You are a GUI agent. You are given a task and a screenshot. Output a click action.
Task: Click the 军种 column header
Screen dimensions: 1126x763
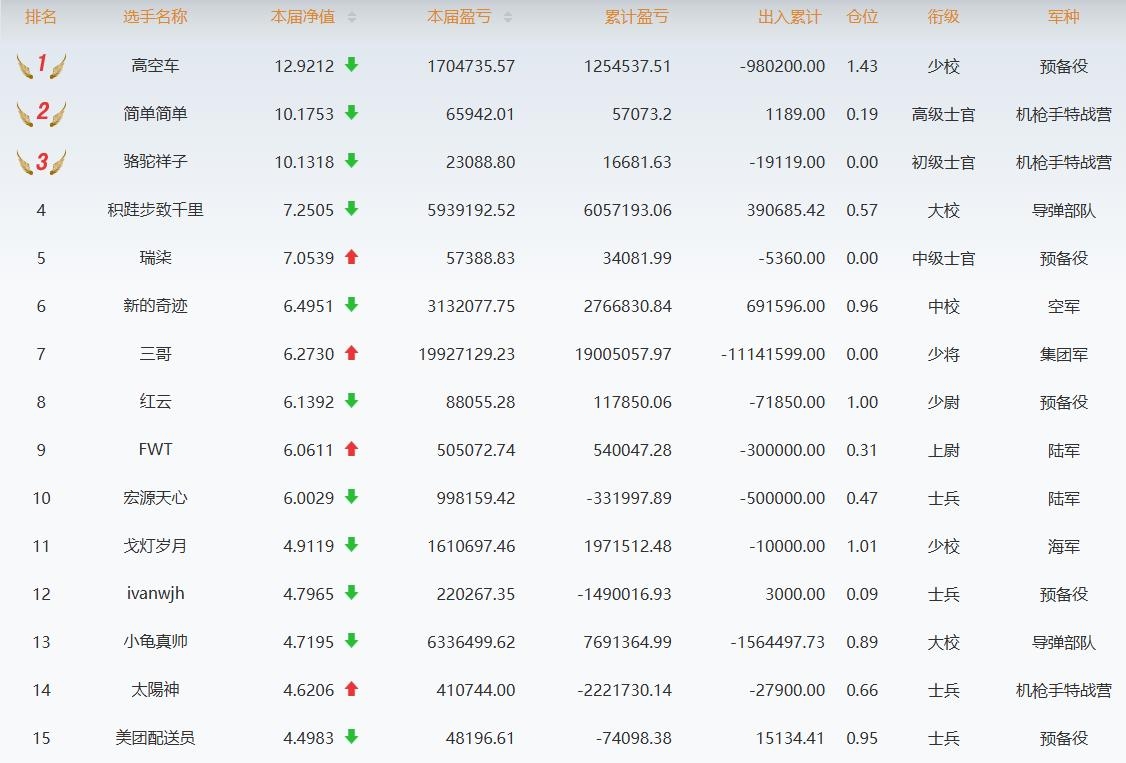(x=1063, y=17)
